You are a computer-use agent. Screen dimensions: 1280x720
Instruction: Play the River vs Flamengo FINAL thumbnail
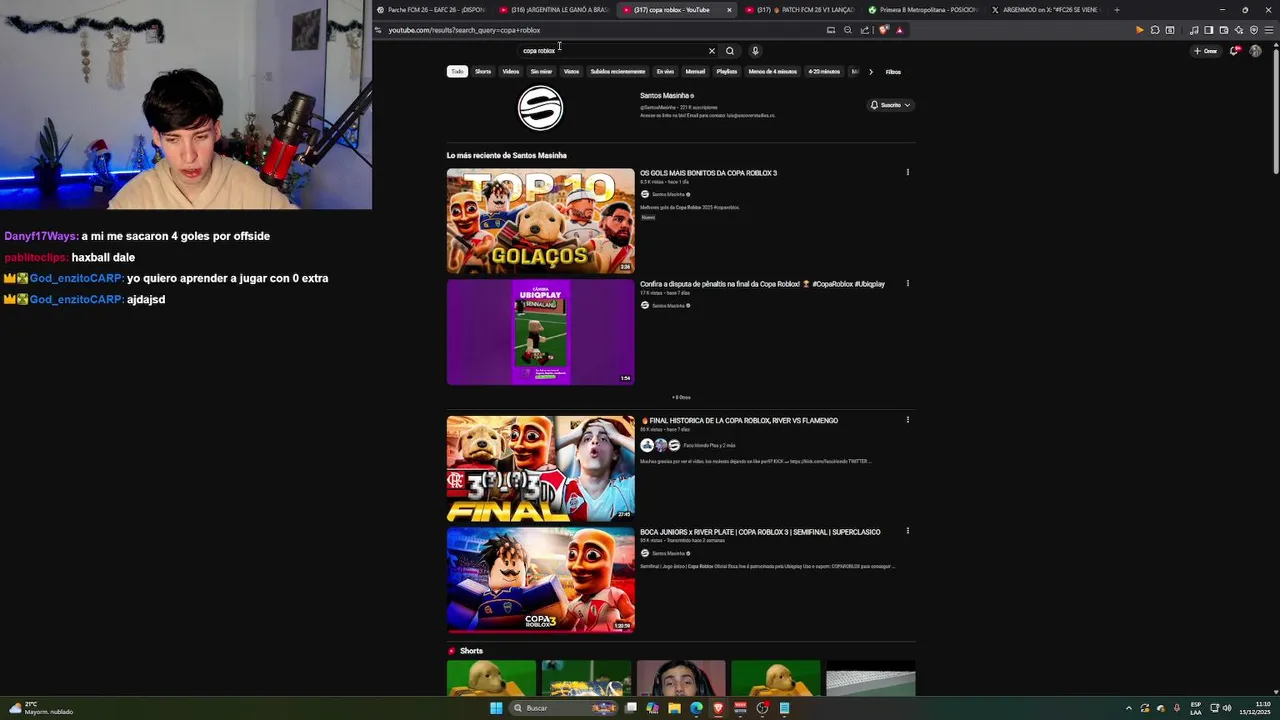540,469
